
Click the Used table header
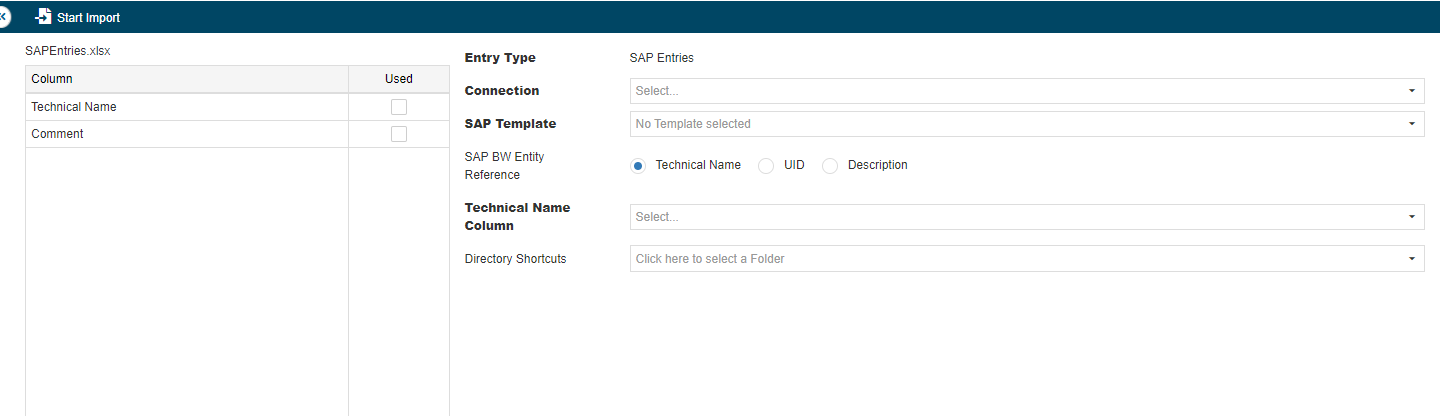pyautogui.click(x=398, y=79)
